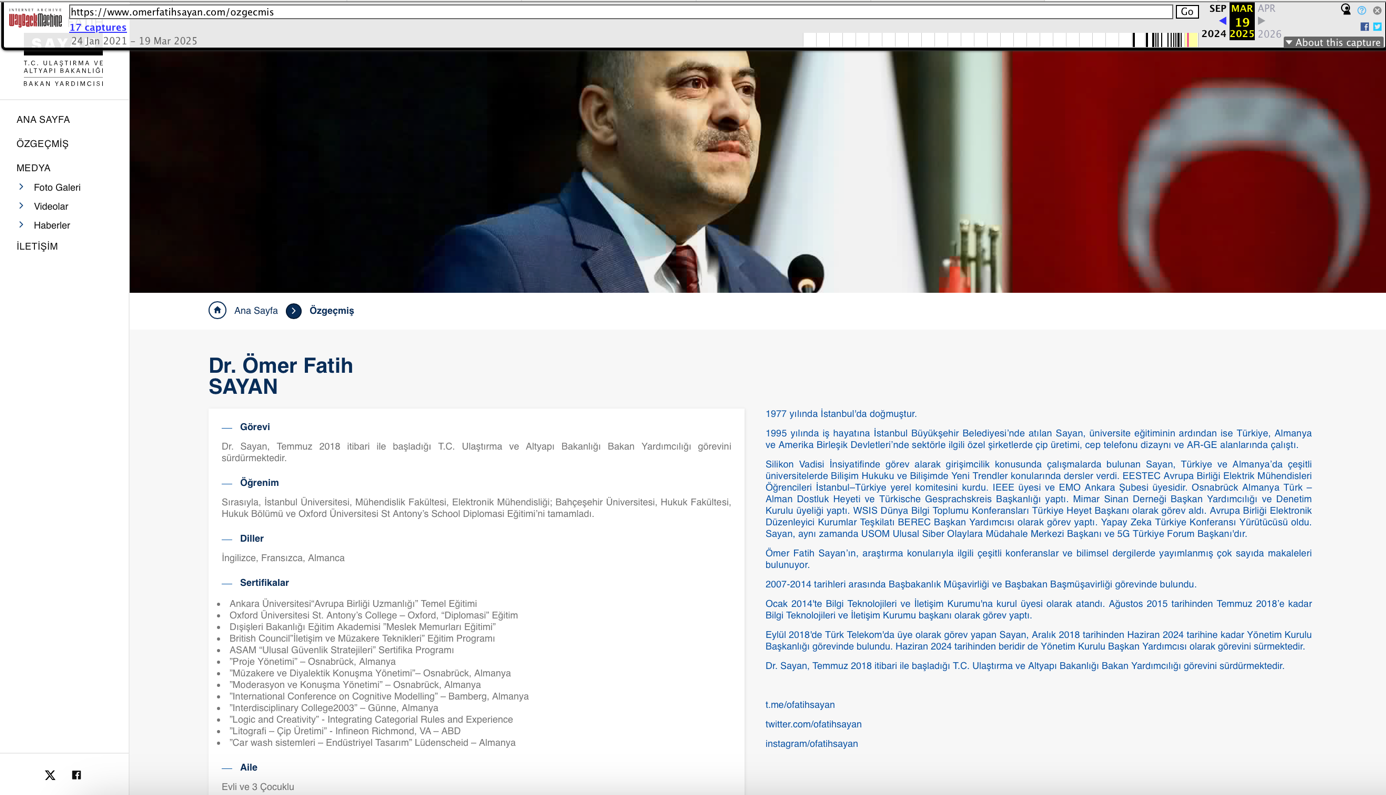This screenshot has width=1386, height=795.
Task: Go to the previous capture blue arrow
Action: (1222, 21)
